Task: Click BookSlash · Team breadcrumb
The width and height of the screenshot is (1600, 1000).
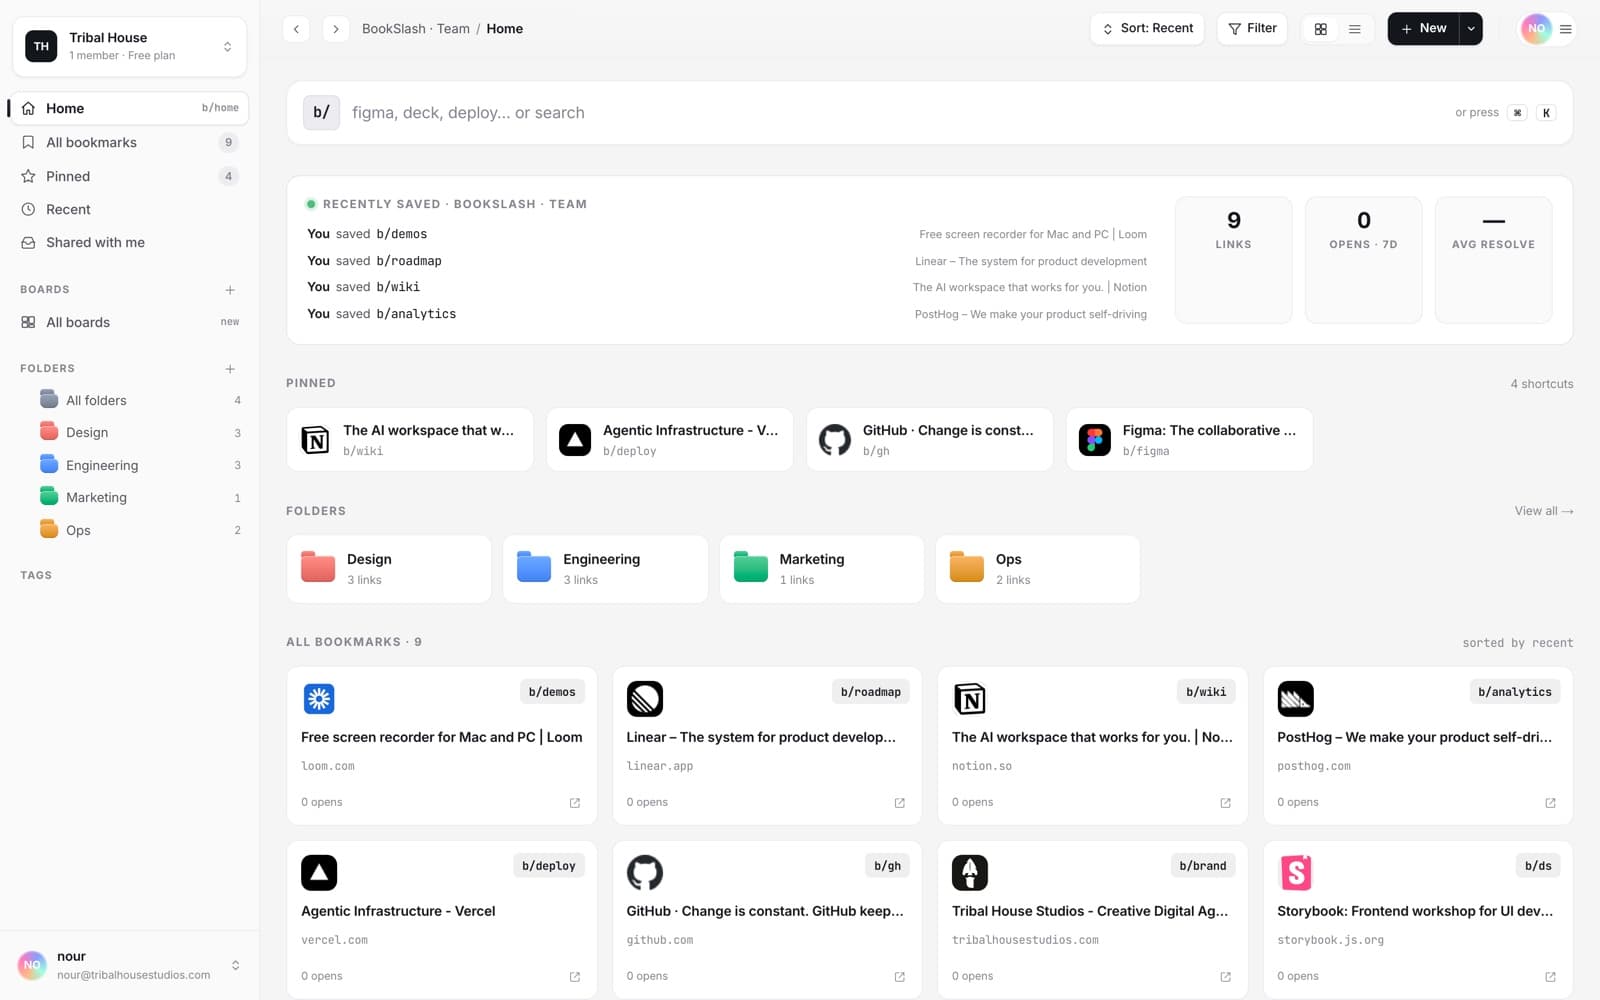Action: [x=416, y=29]
